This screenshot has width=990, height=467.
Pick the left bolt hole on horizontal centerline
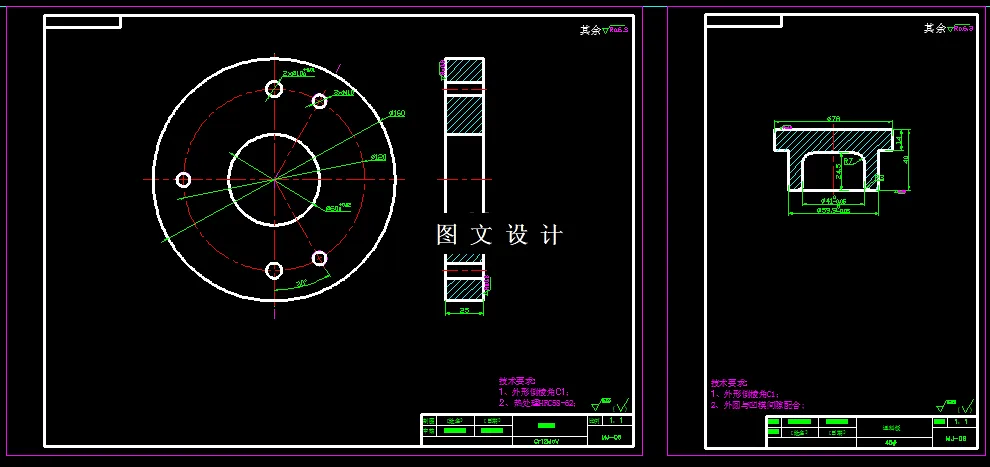[x=183, y=180]
